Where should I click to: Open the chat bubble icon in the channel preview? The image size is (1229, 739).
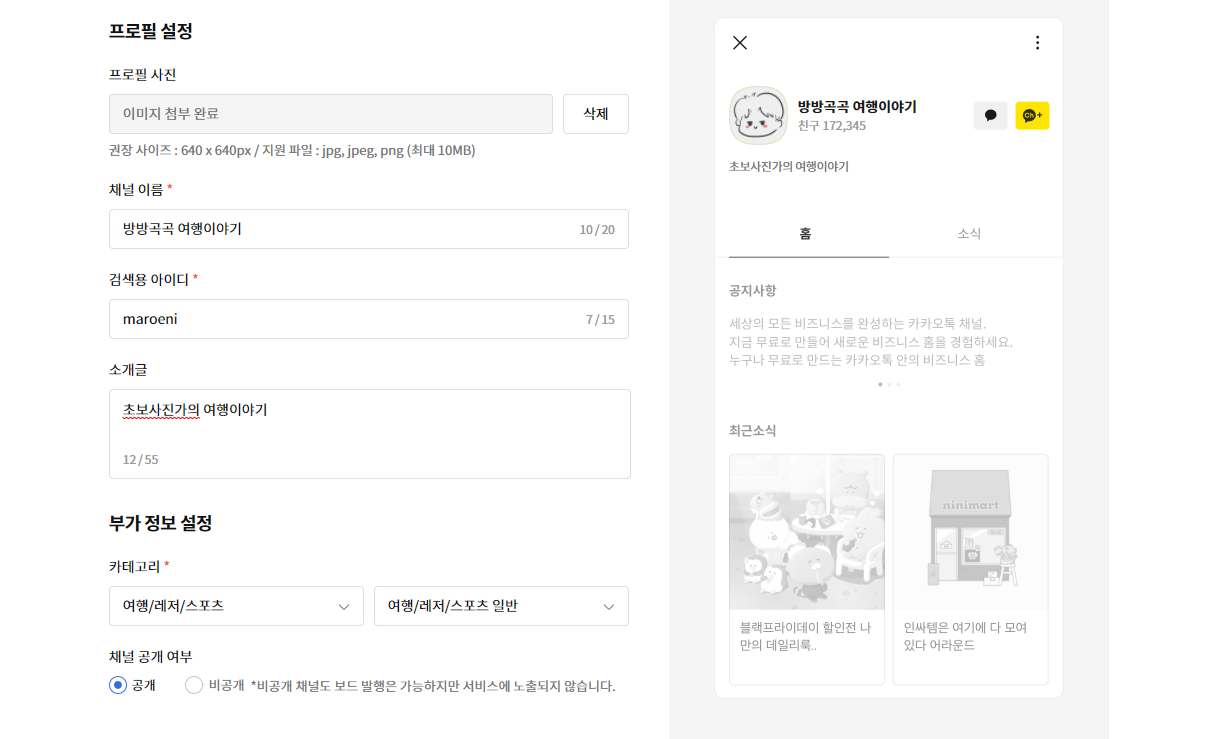(990, 116)
